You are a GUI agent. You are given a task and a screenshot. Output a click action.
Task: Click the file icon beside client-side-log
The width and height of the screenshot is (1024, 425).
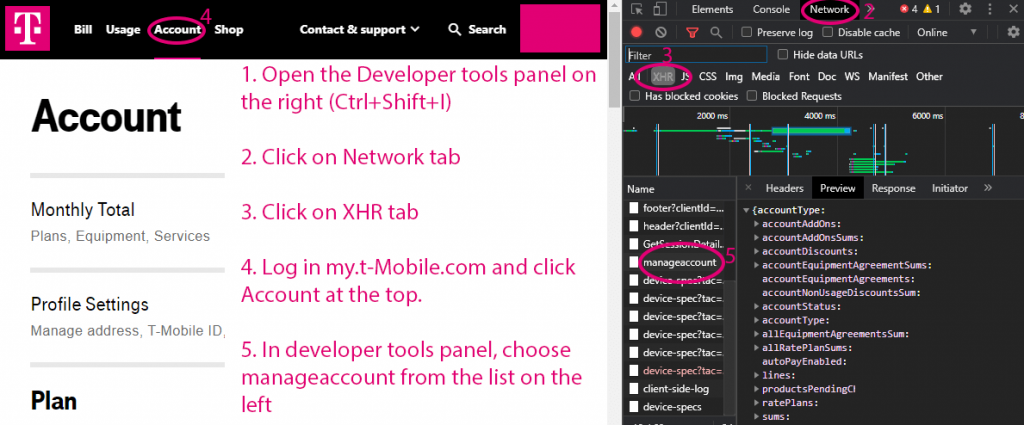(633, 388)
